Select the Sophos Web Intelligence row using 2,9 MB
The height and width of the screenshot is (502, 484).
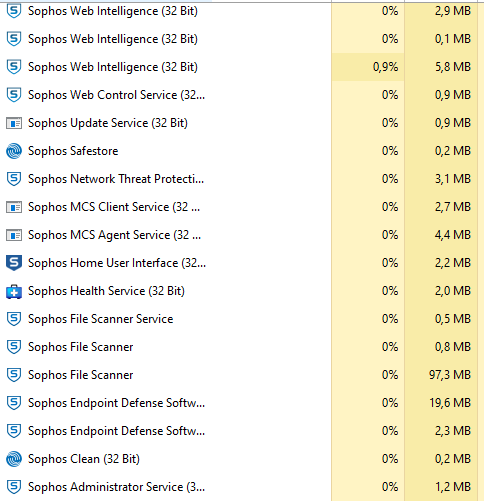(x=242, y=11)
